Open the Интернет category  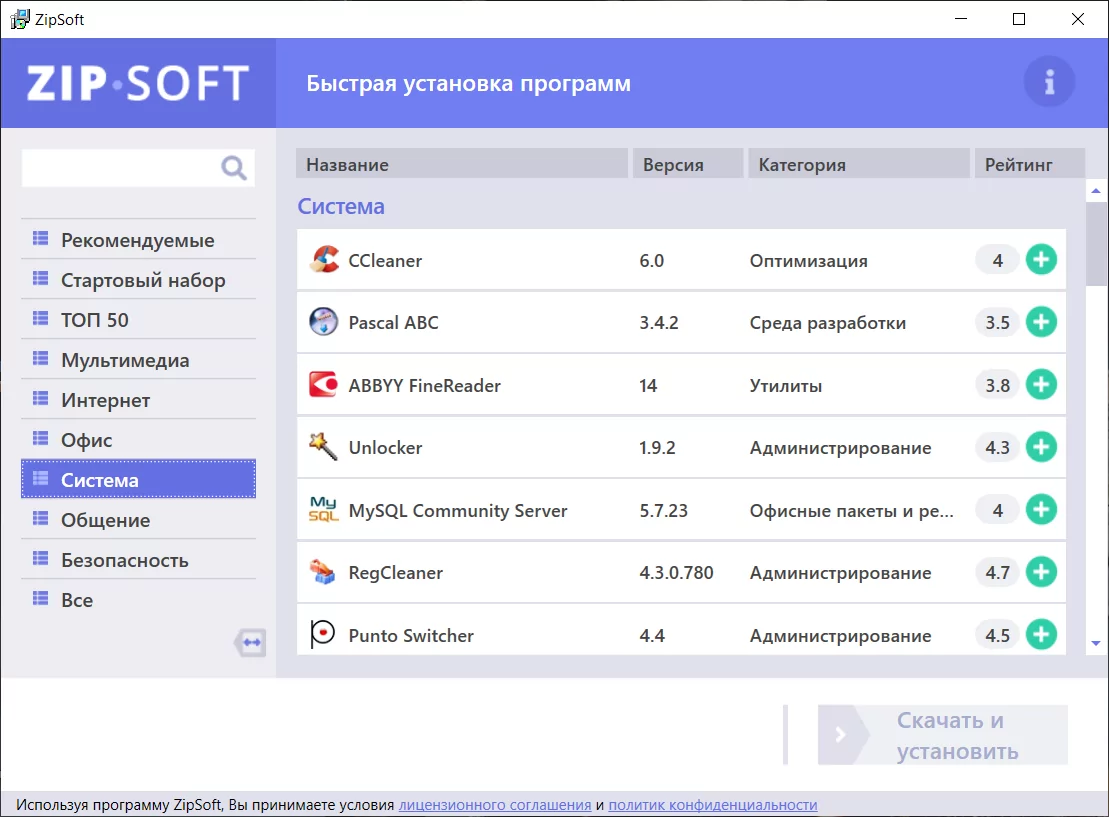139,400
